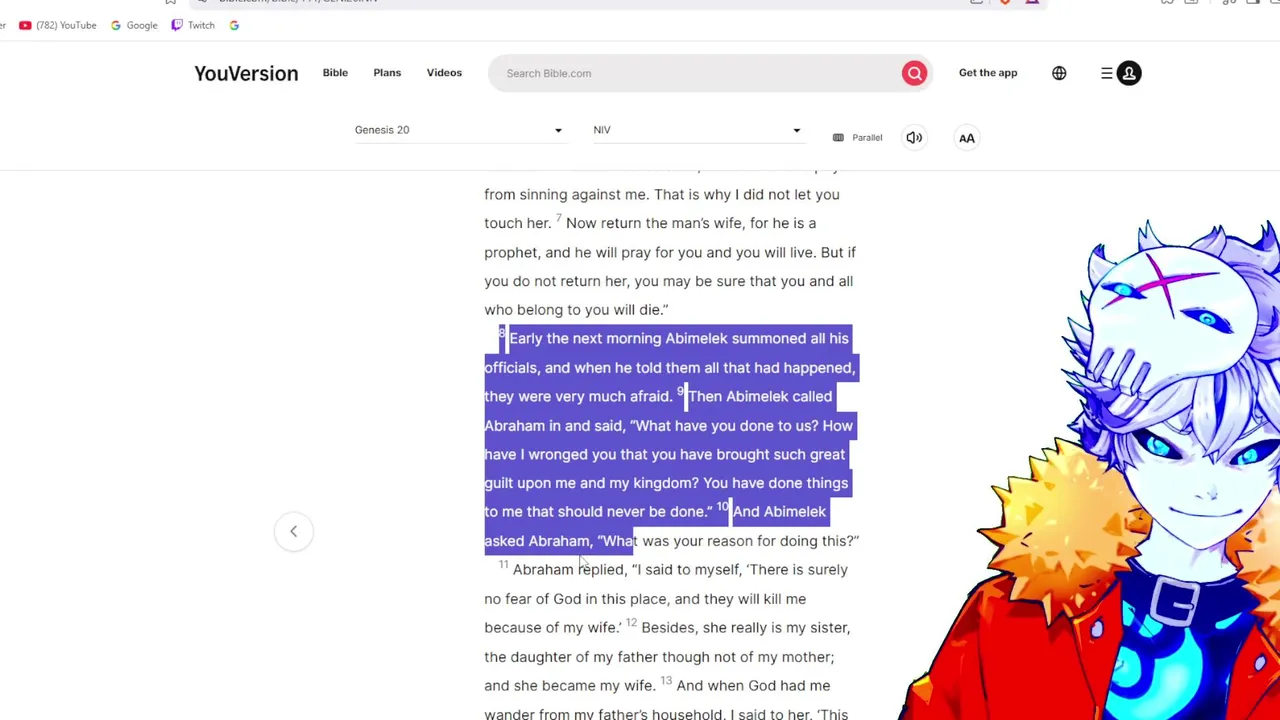Viewport: 1280px width, 720px height.
Task: Open the Twitch bookmark
Action: (193, 25)
